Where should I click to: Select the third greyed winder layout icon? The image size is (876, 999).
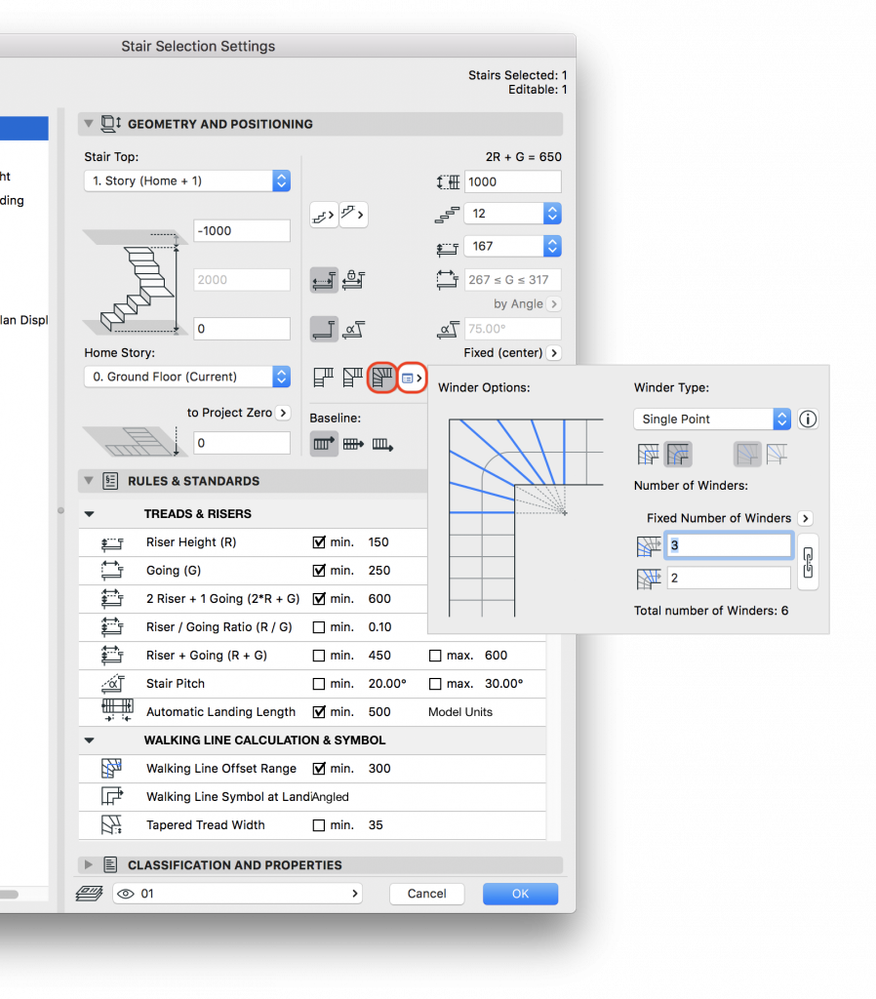click(x=747, y=454)
